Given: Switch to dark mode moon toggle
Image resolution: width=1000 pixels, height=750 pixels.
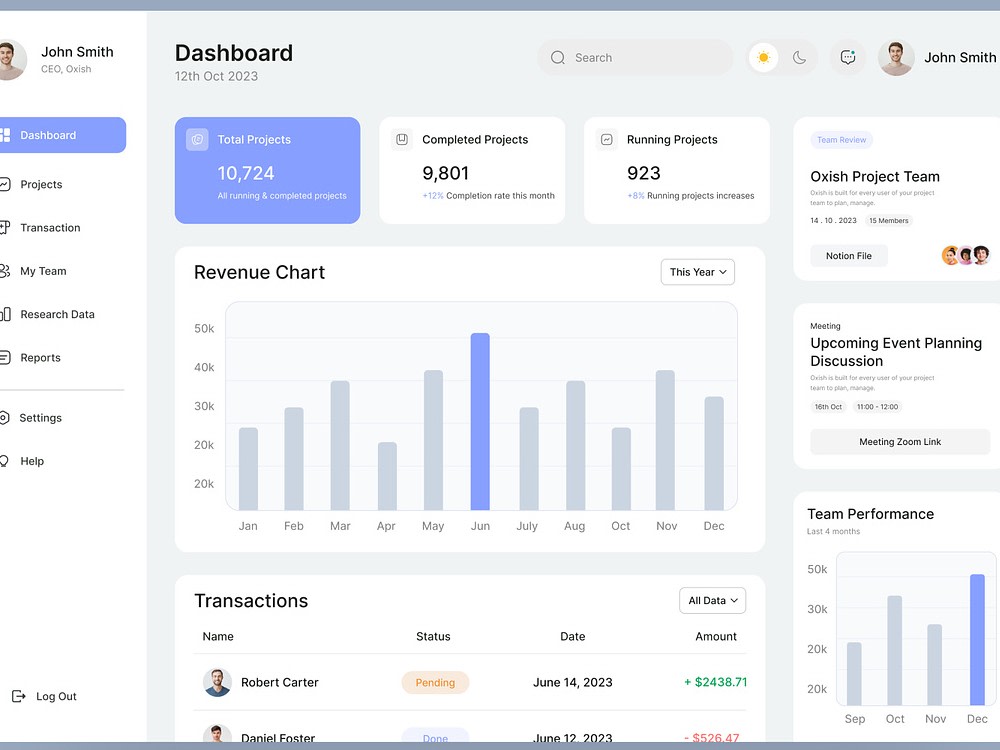Looking at the screenshot, I should click(x=799, y=57).
